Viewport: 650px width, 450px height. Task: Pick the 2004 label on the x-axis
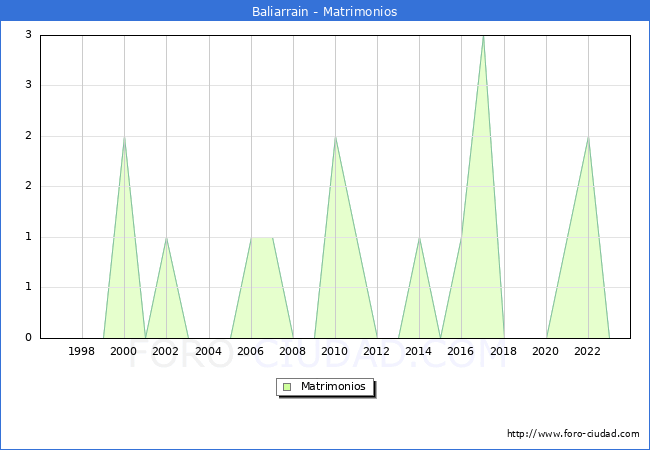tap(208, 351)
